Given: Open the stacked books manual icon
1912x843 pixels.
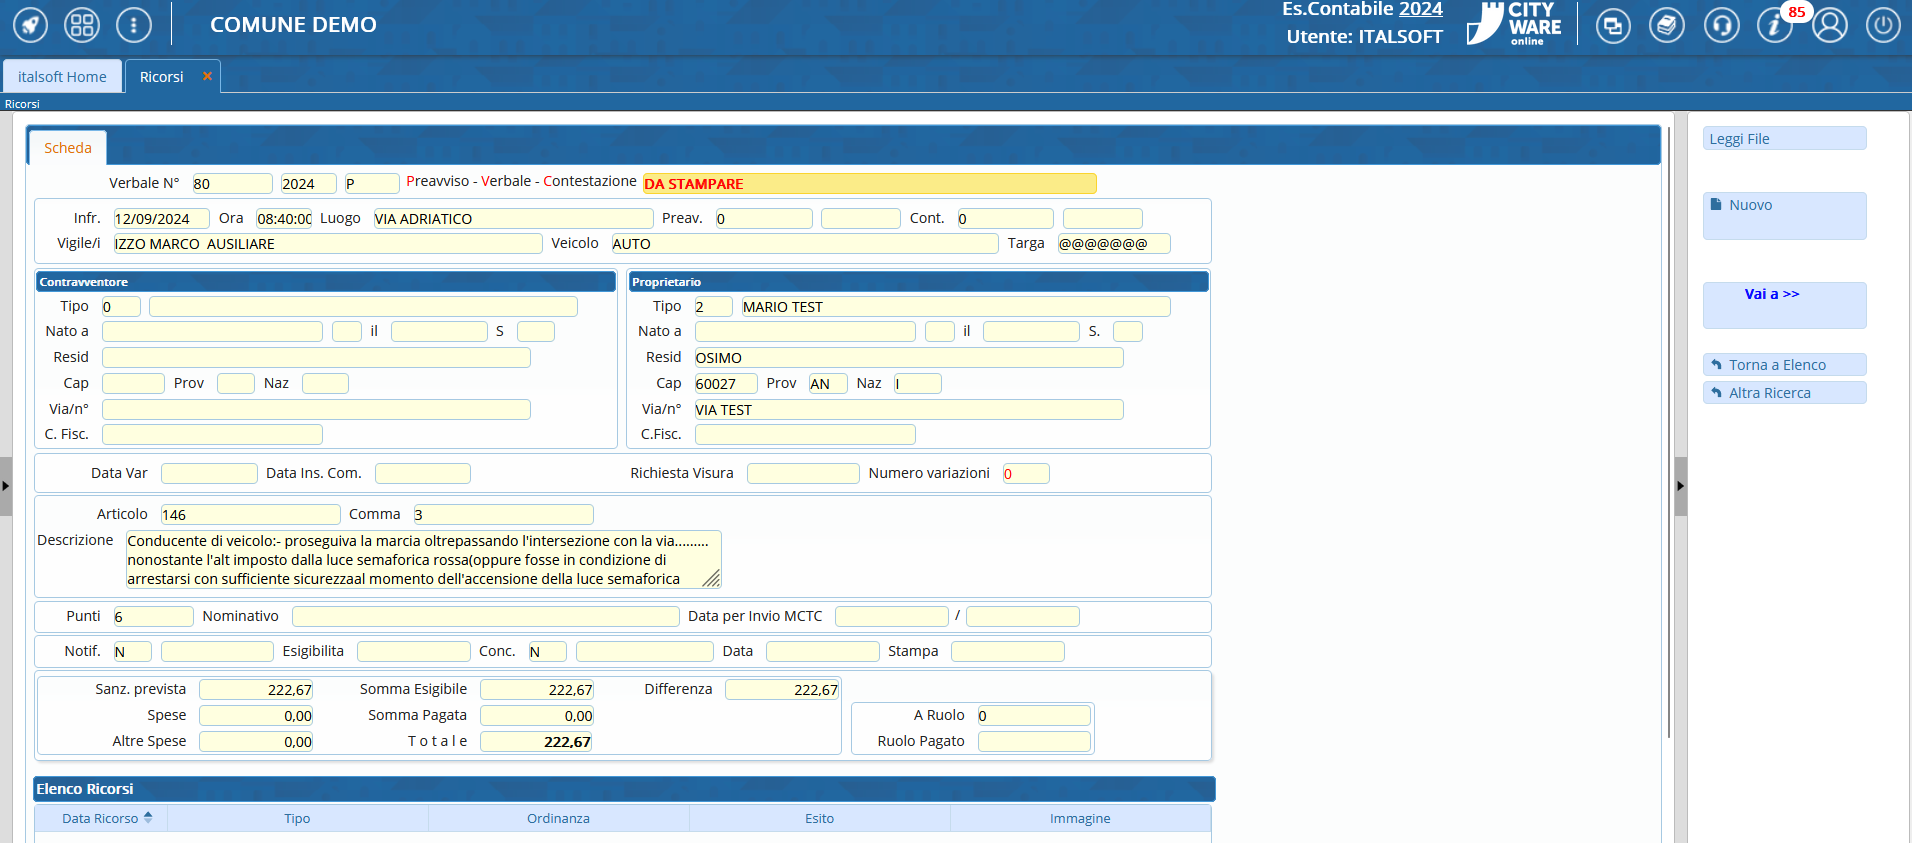Looking at the screenshot, I should pos(1667,25).
